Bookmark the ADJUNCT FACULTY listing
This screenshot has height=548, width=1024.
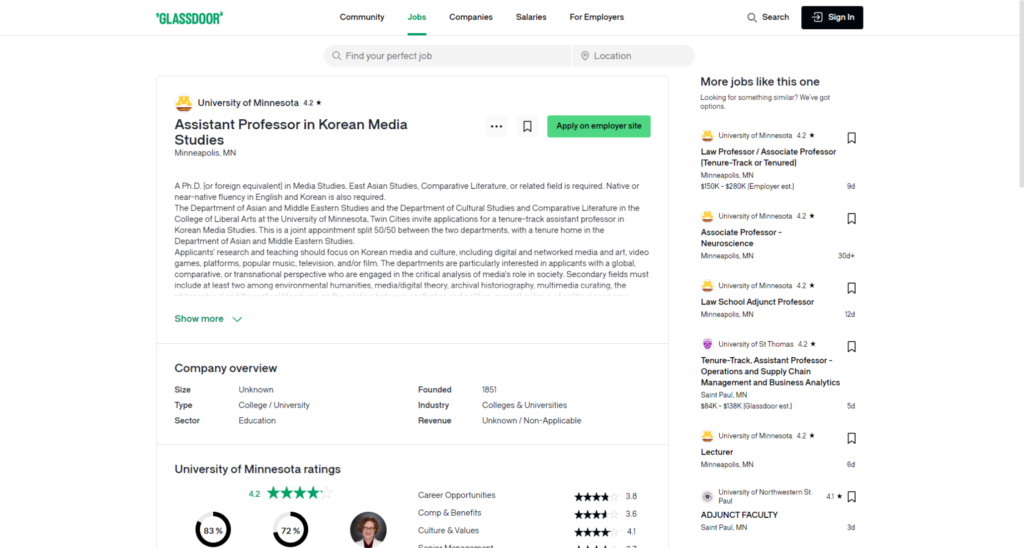pyautogui.click(x=851, y=497)
